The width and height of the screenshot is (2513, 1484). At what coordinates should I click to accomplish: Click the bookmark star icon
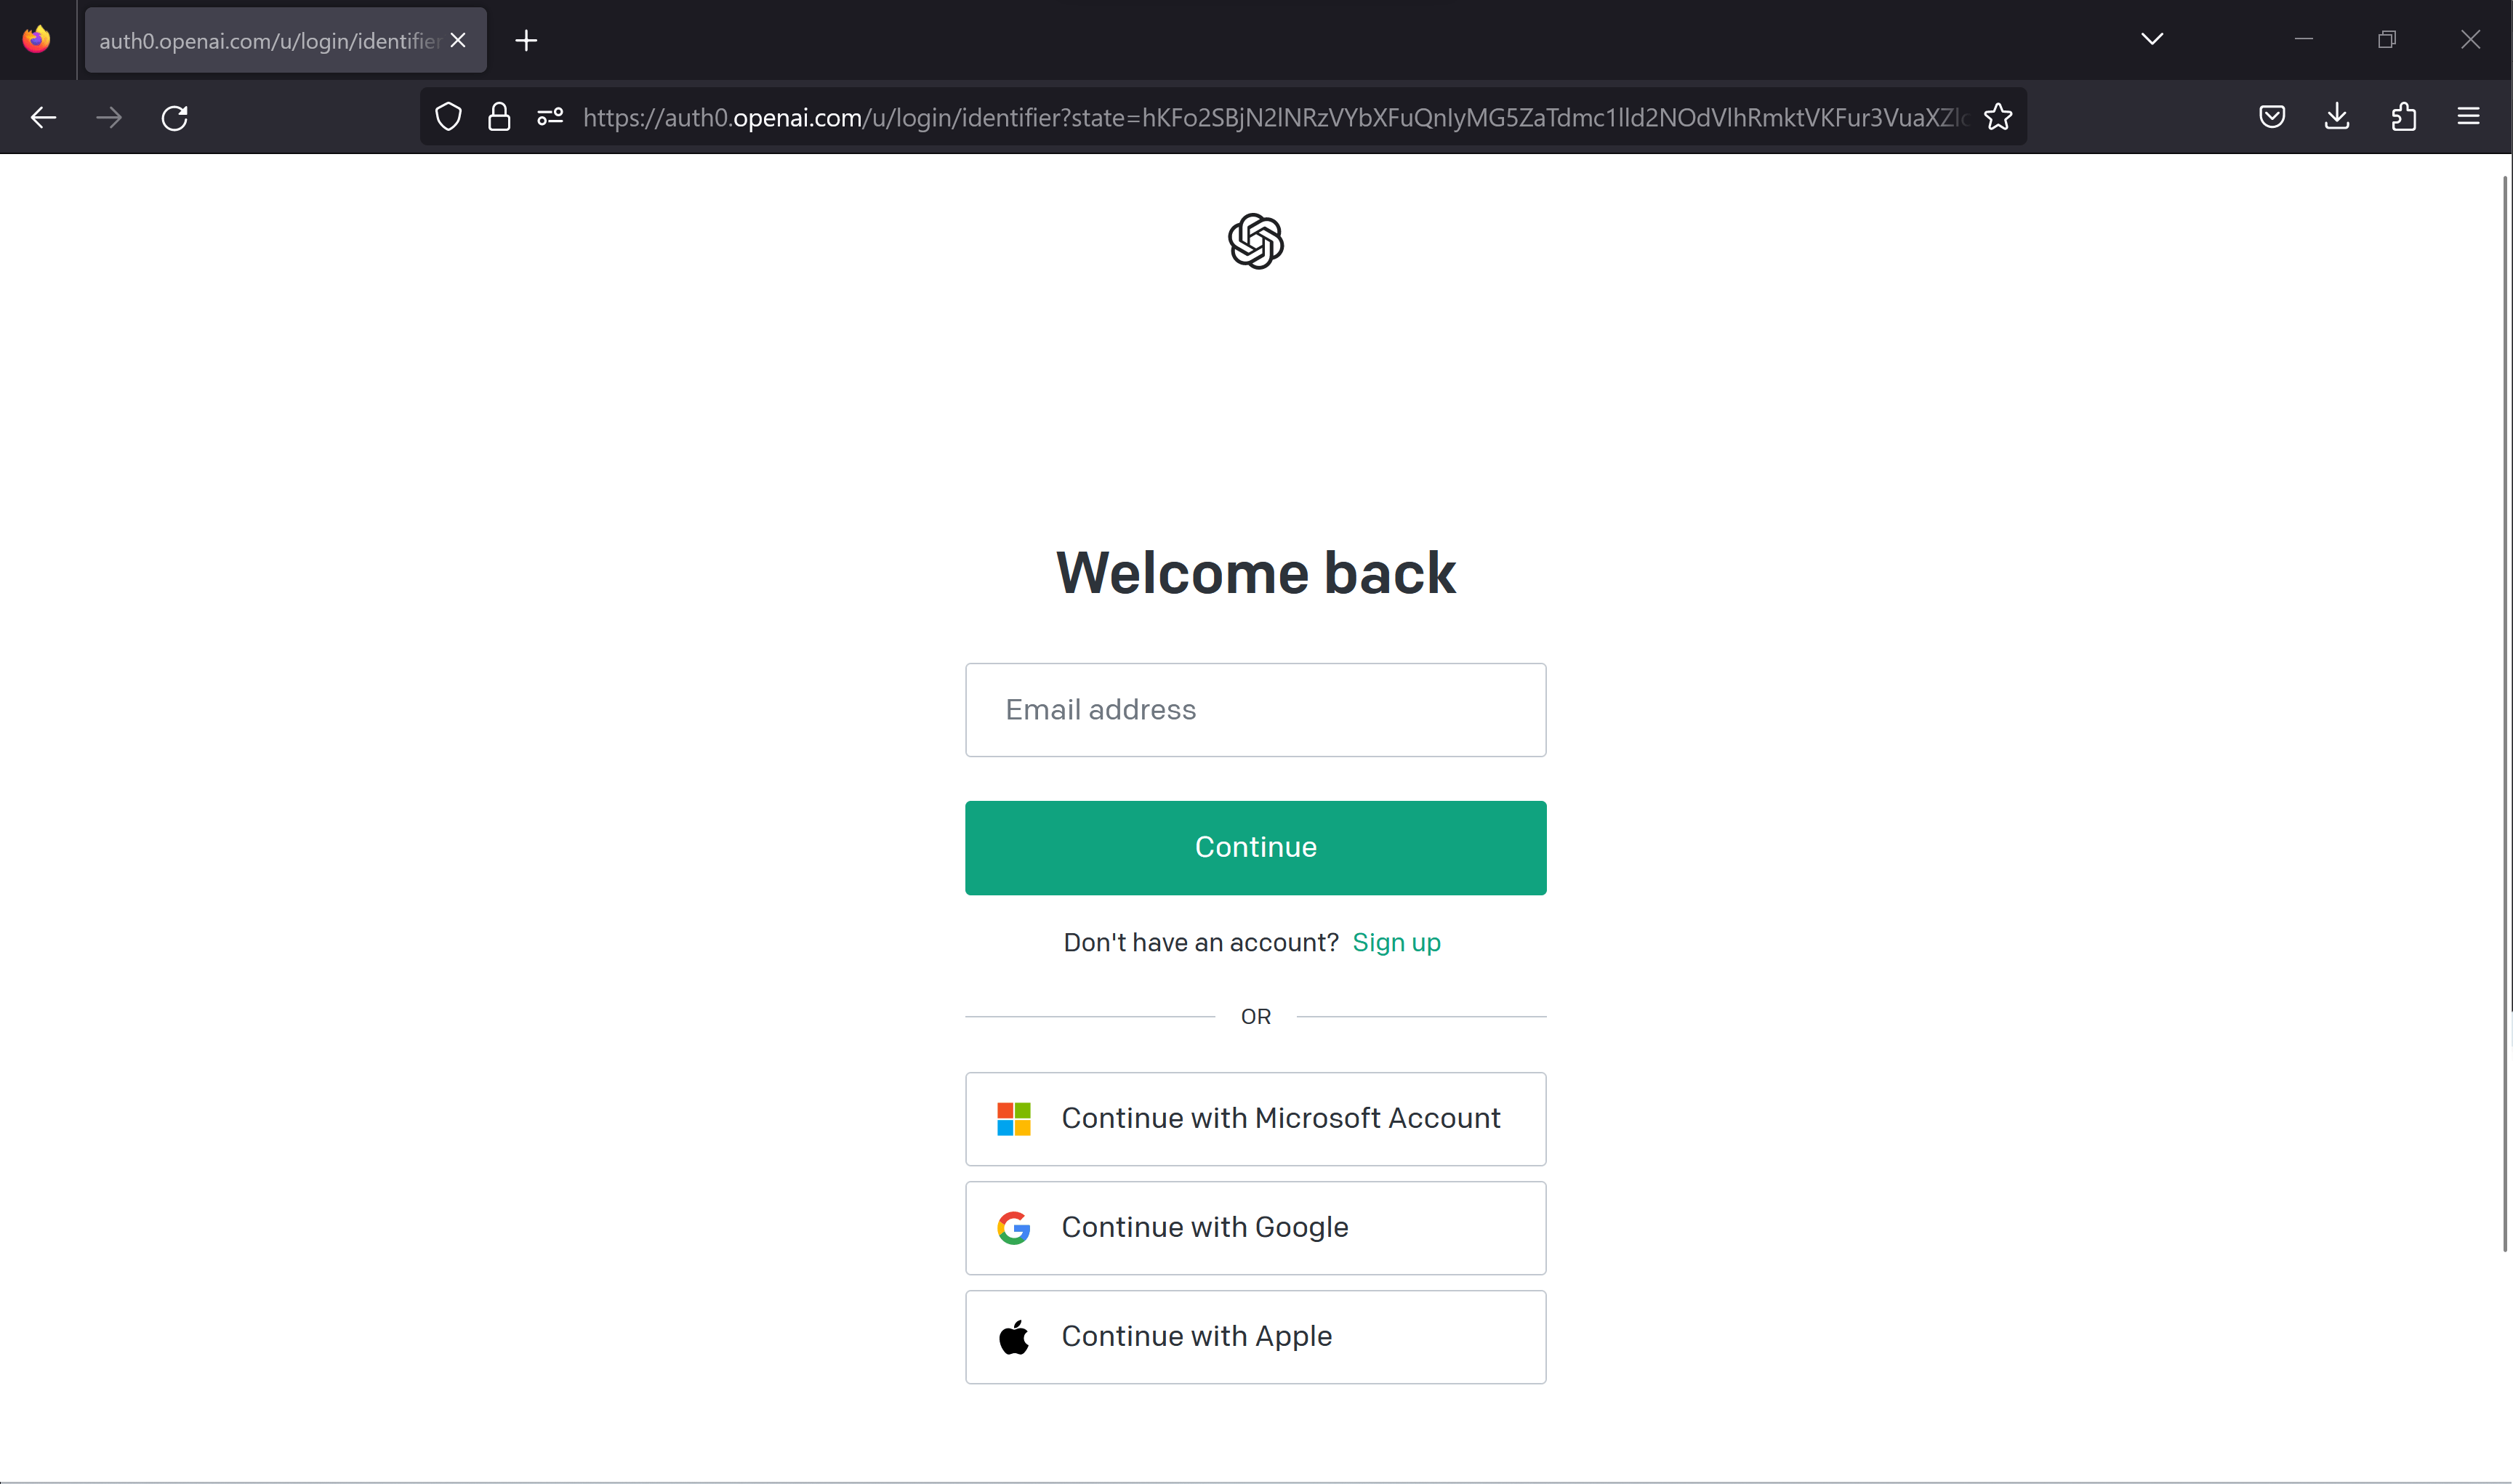pos(2001,116)
